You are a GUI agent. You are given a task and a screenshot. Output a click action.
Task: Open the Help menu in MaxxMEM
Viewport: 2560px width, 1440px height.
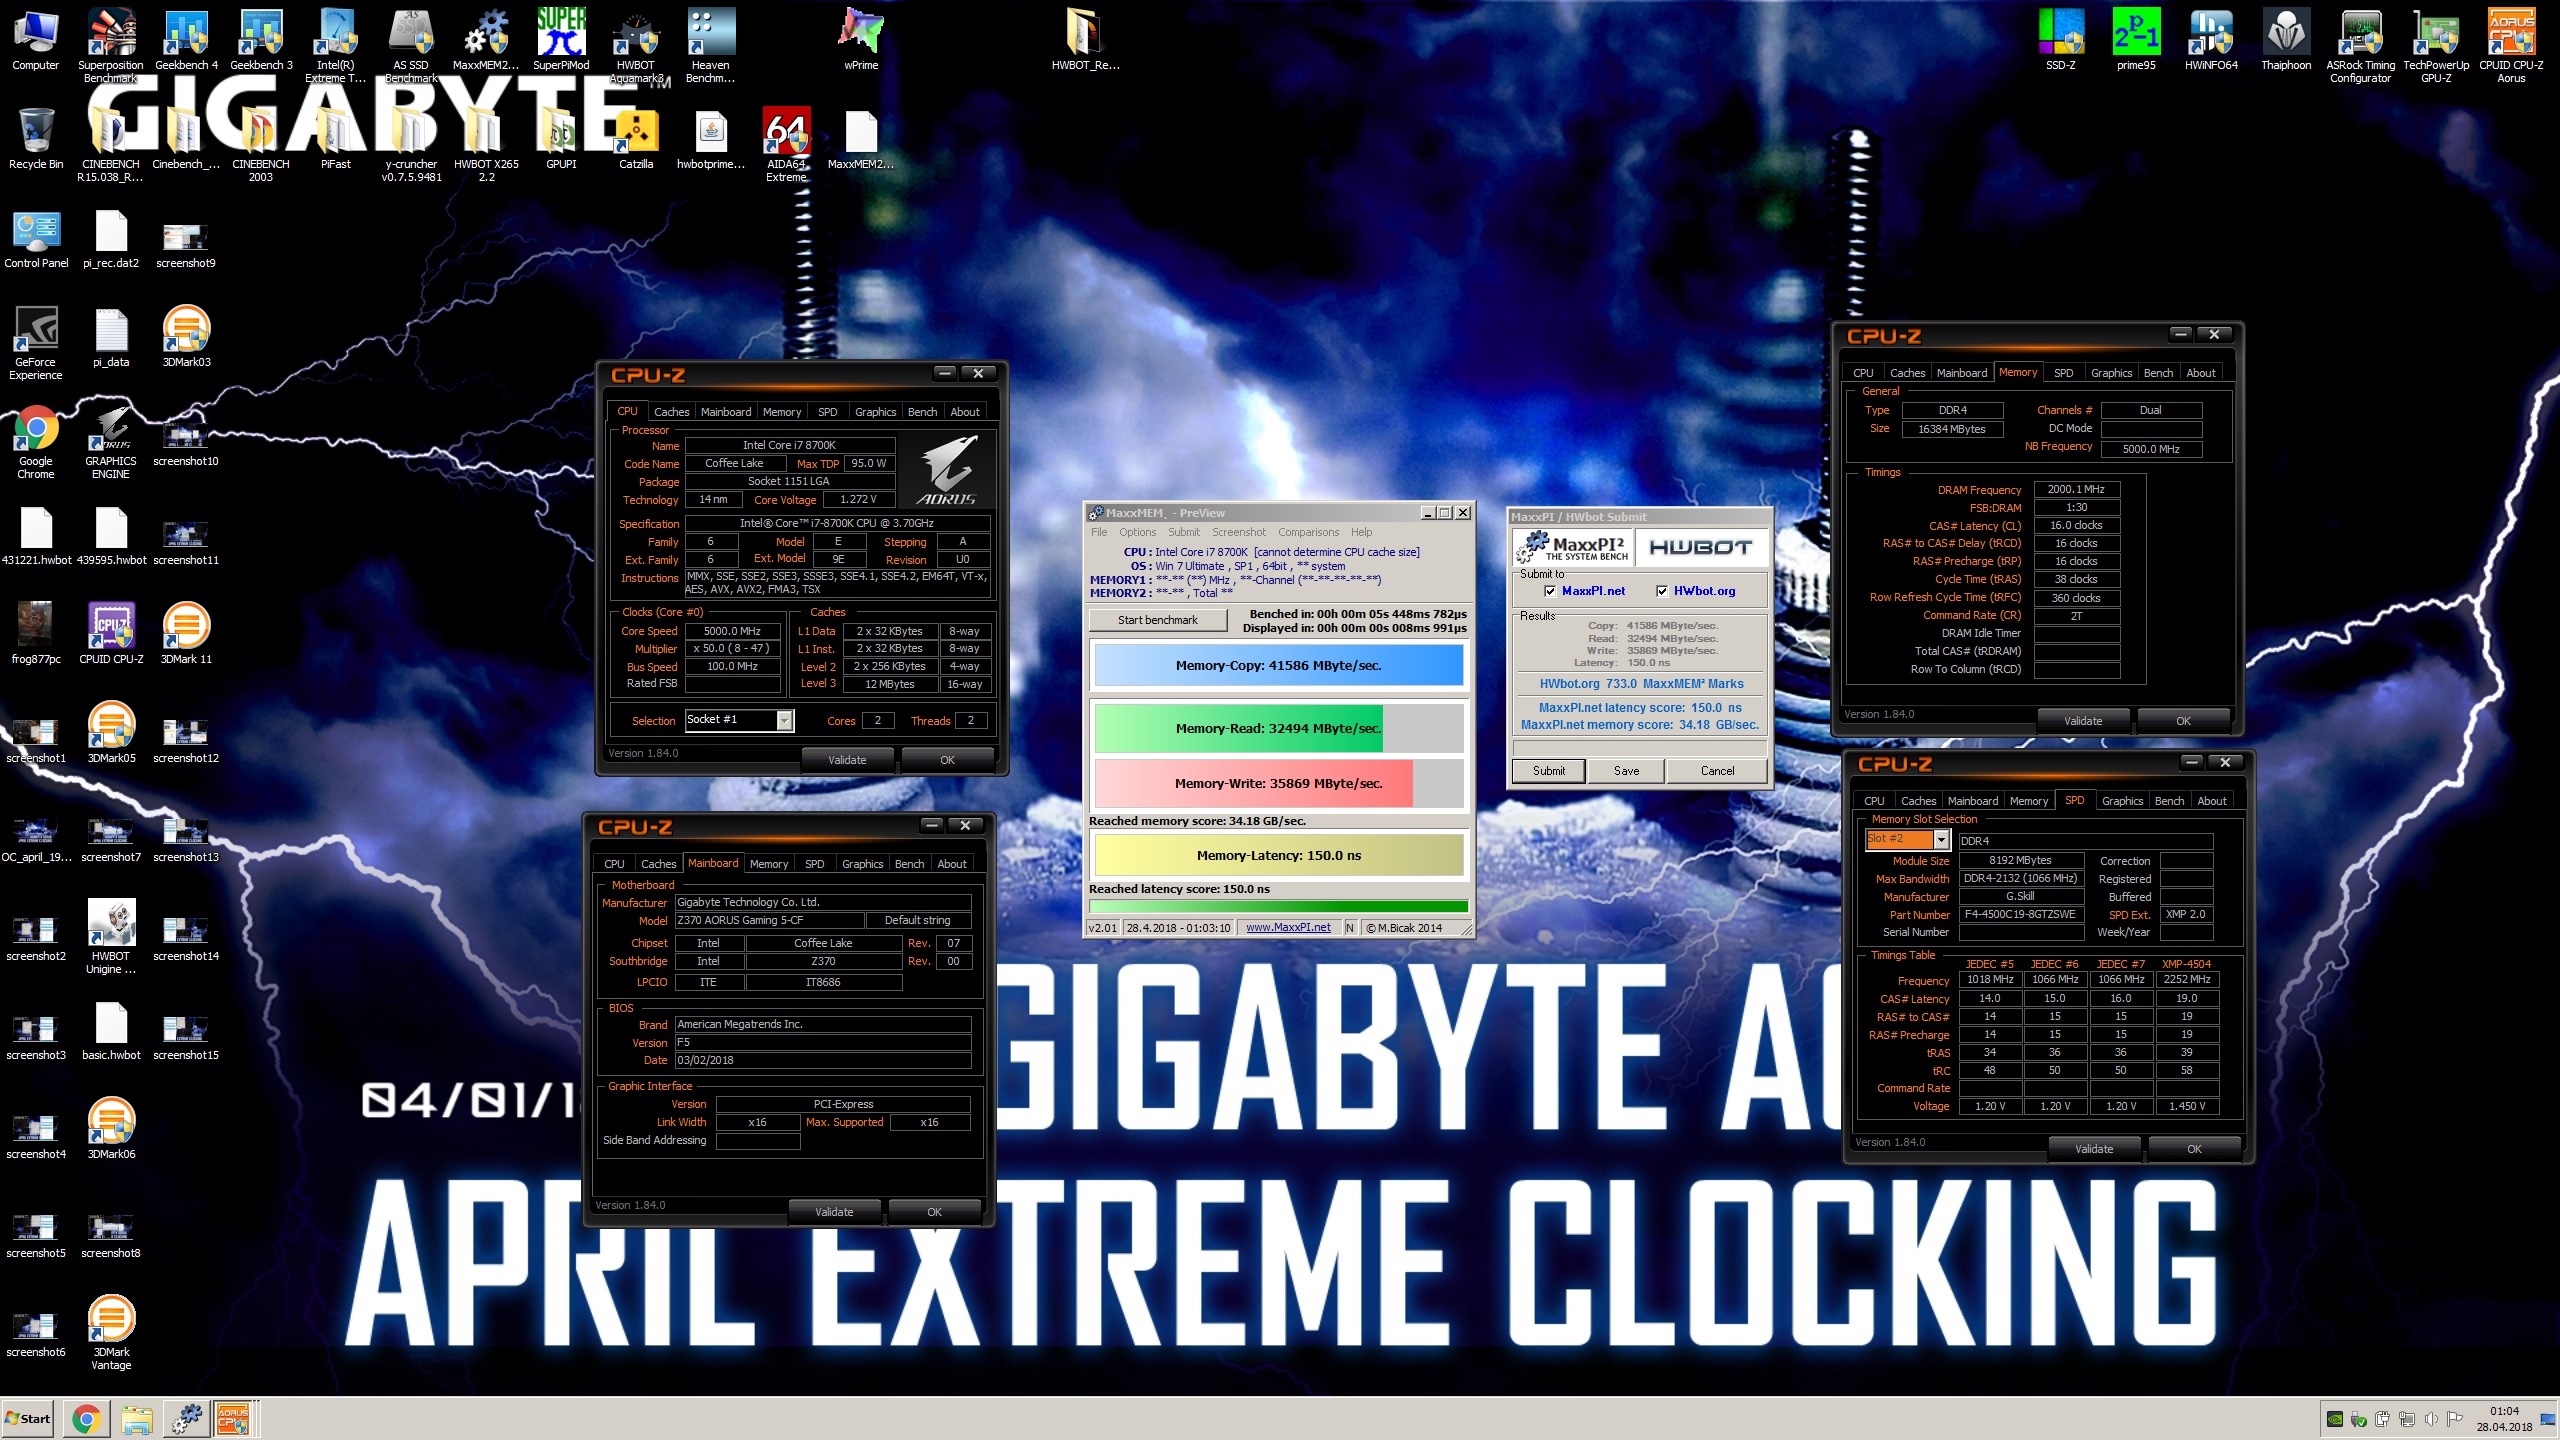point(1361,532)
